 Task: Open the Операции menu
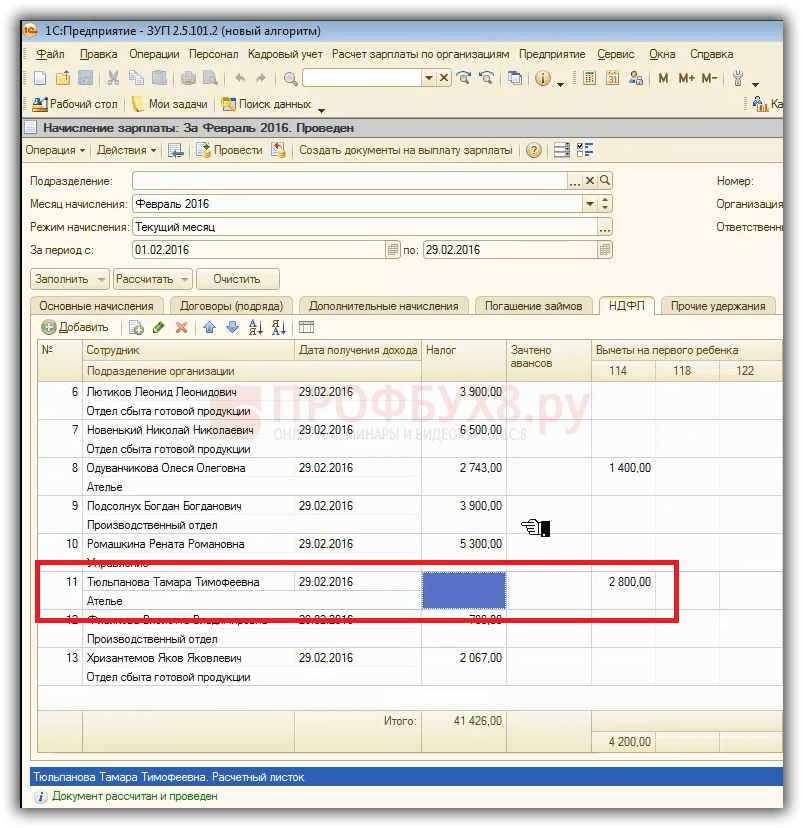click(154, 54)
